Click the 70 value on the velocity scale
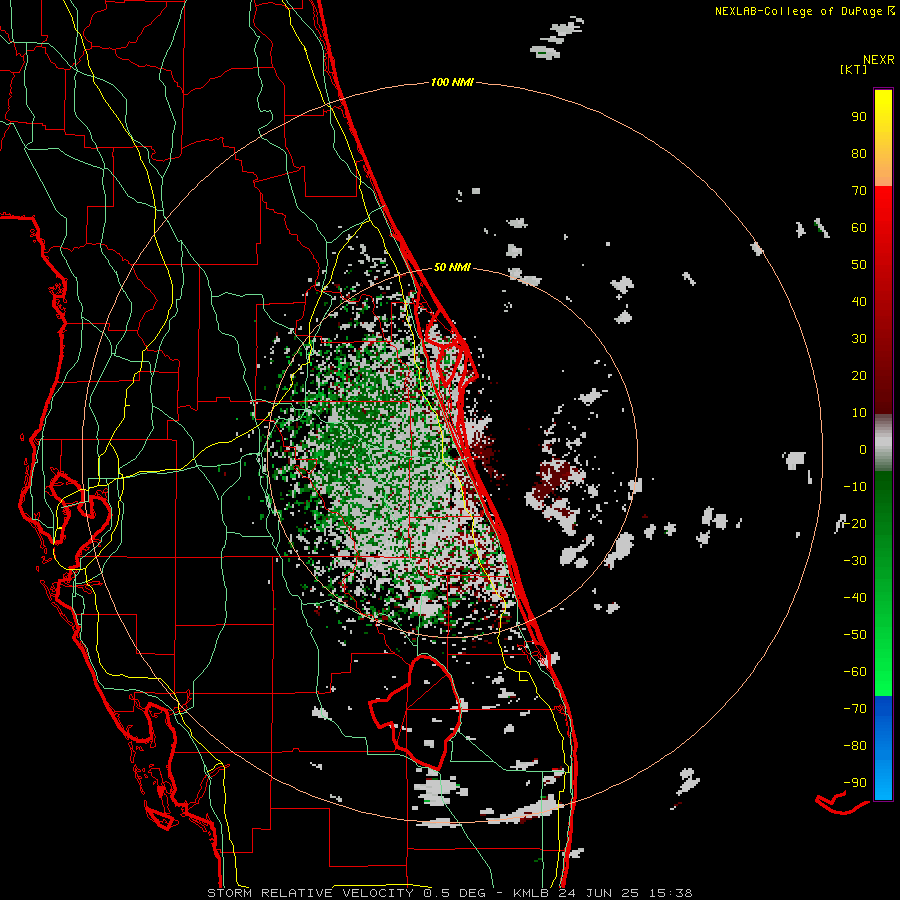The width and height of the screenshot is (900, 900). tap(859, 191)
